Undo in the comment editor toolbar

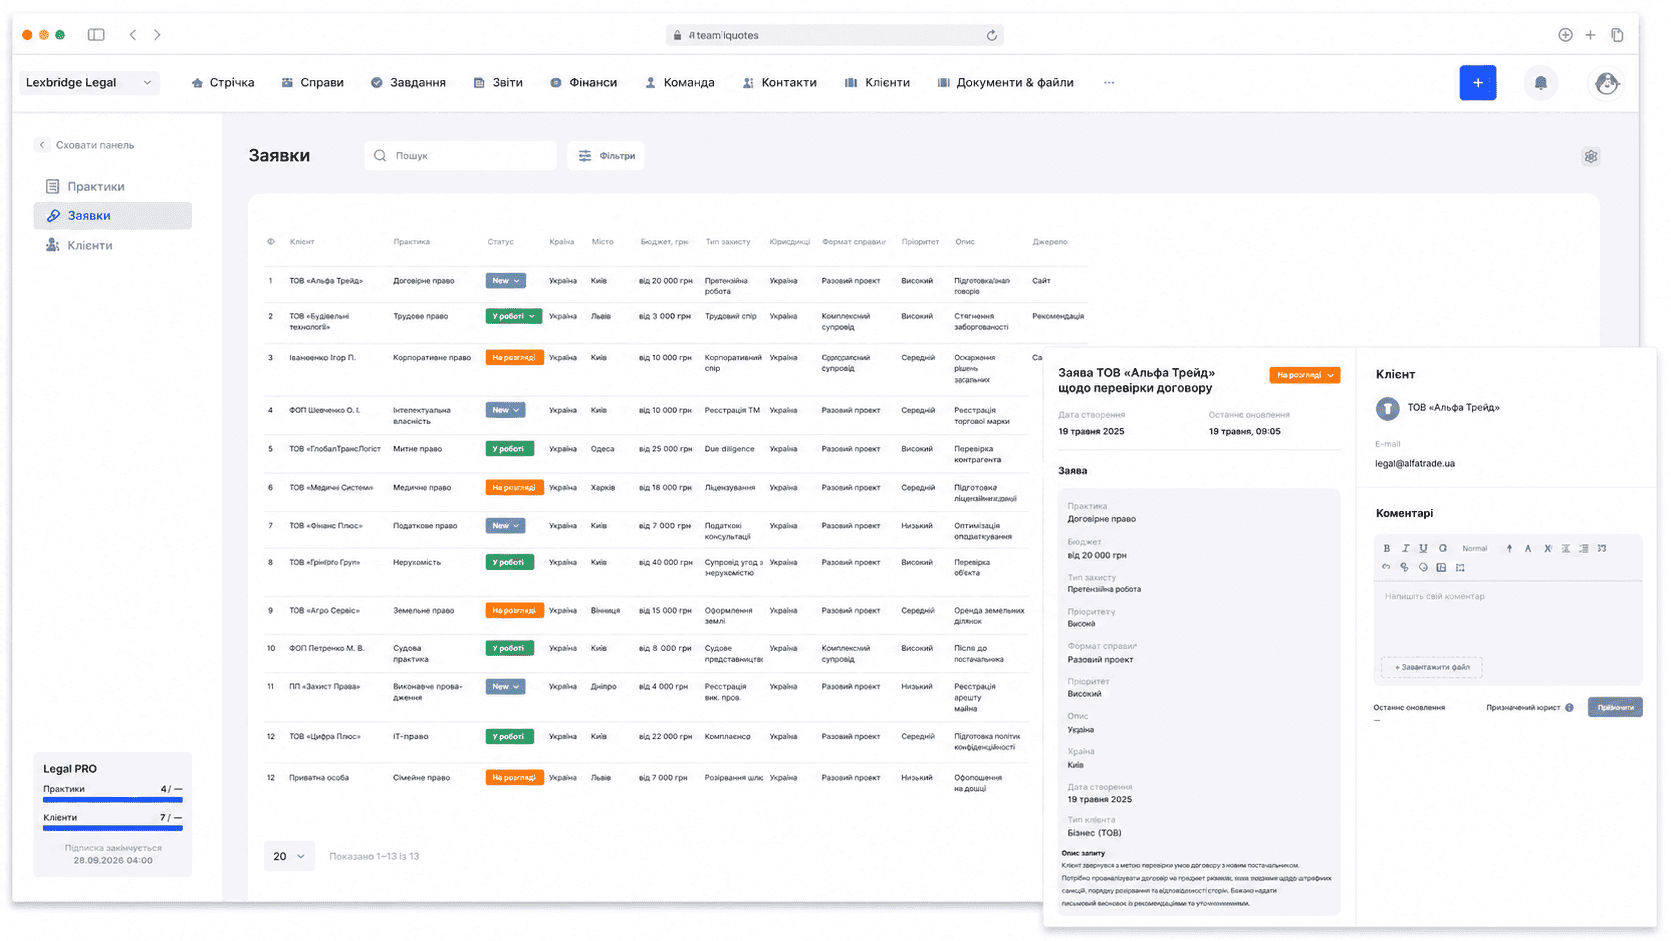click(1386, 567)
